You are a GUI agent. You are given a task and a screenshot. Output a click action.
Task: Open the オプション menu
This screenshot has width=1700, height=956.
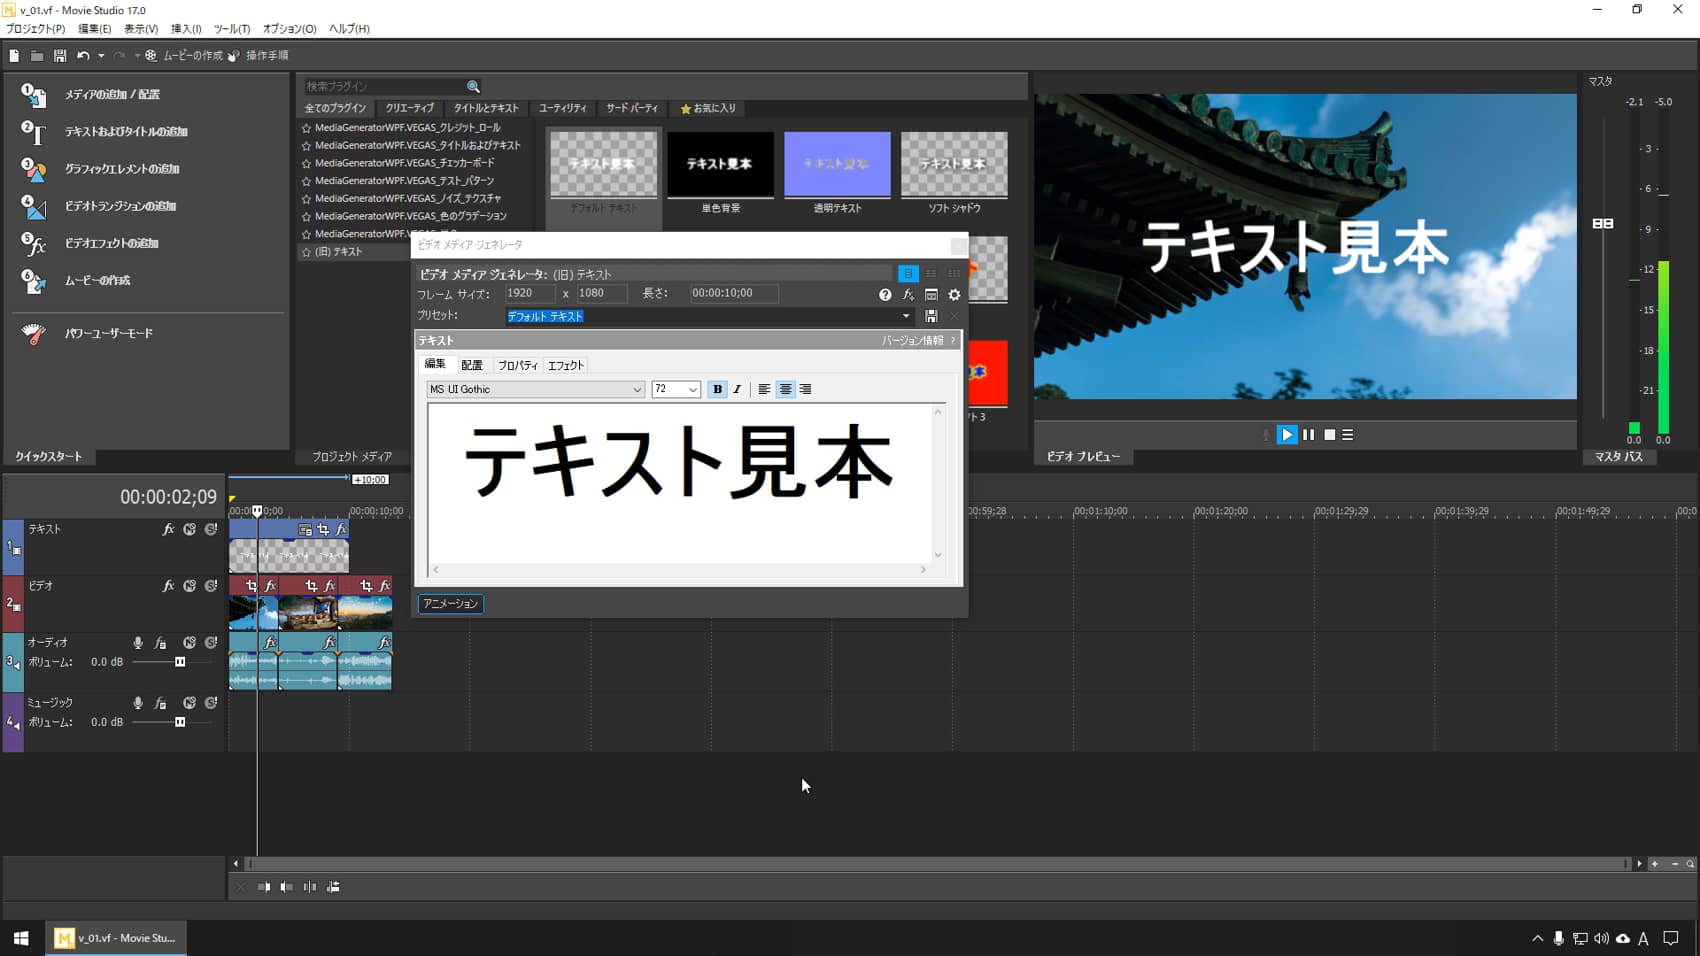click(288, 28)
